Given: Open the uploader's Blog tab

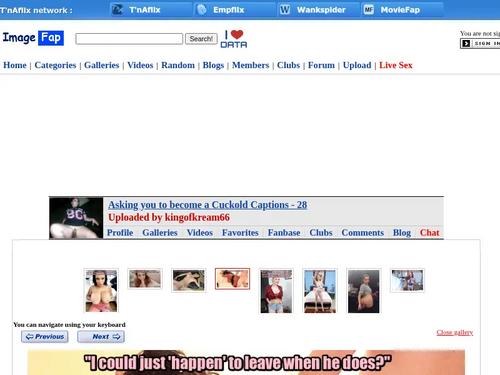Looking at the screenshot, I should click(402, 233).
